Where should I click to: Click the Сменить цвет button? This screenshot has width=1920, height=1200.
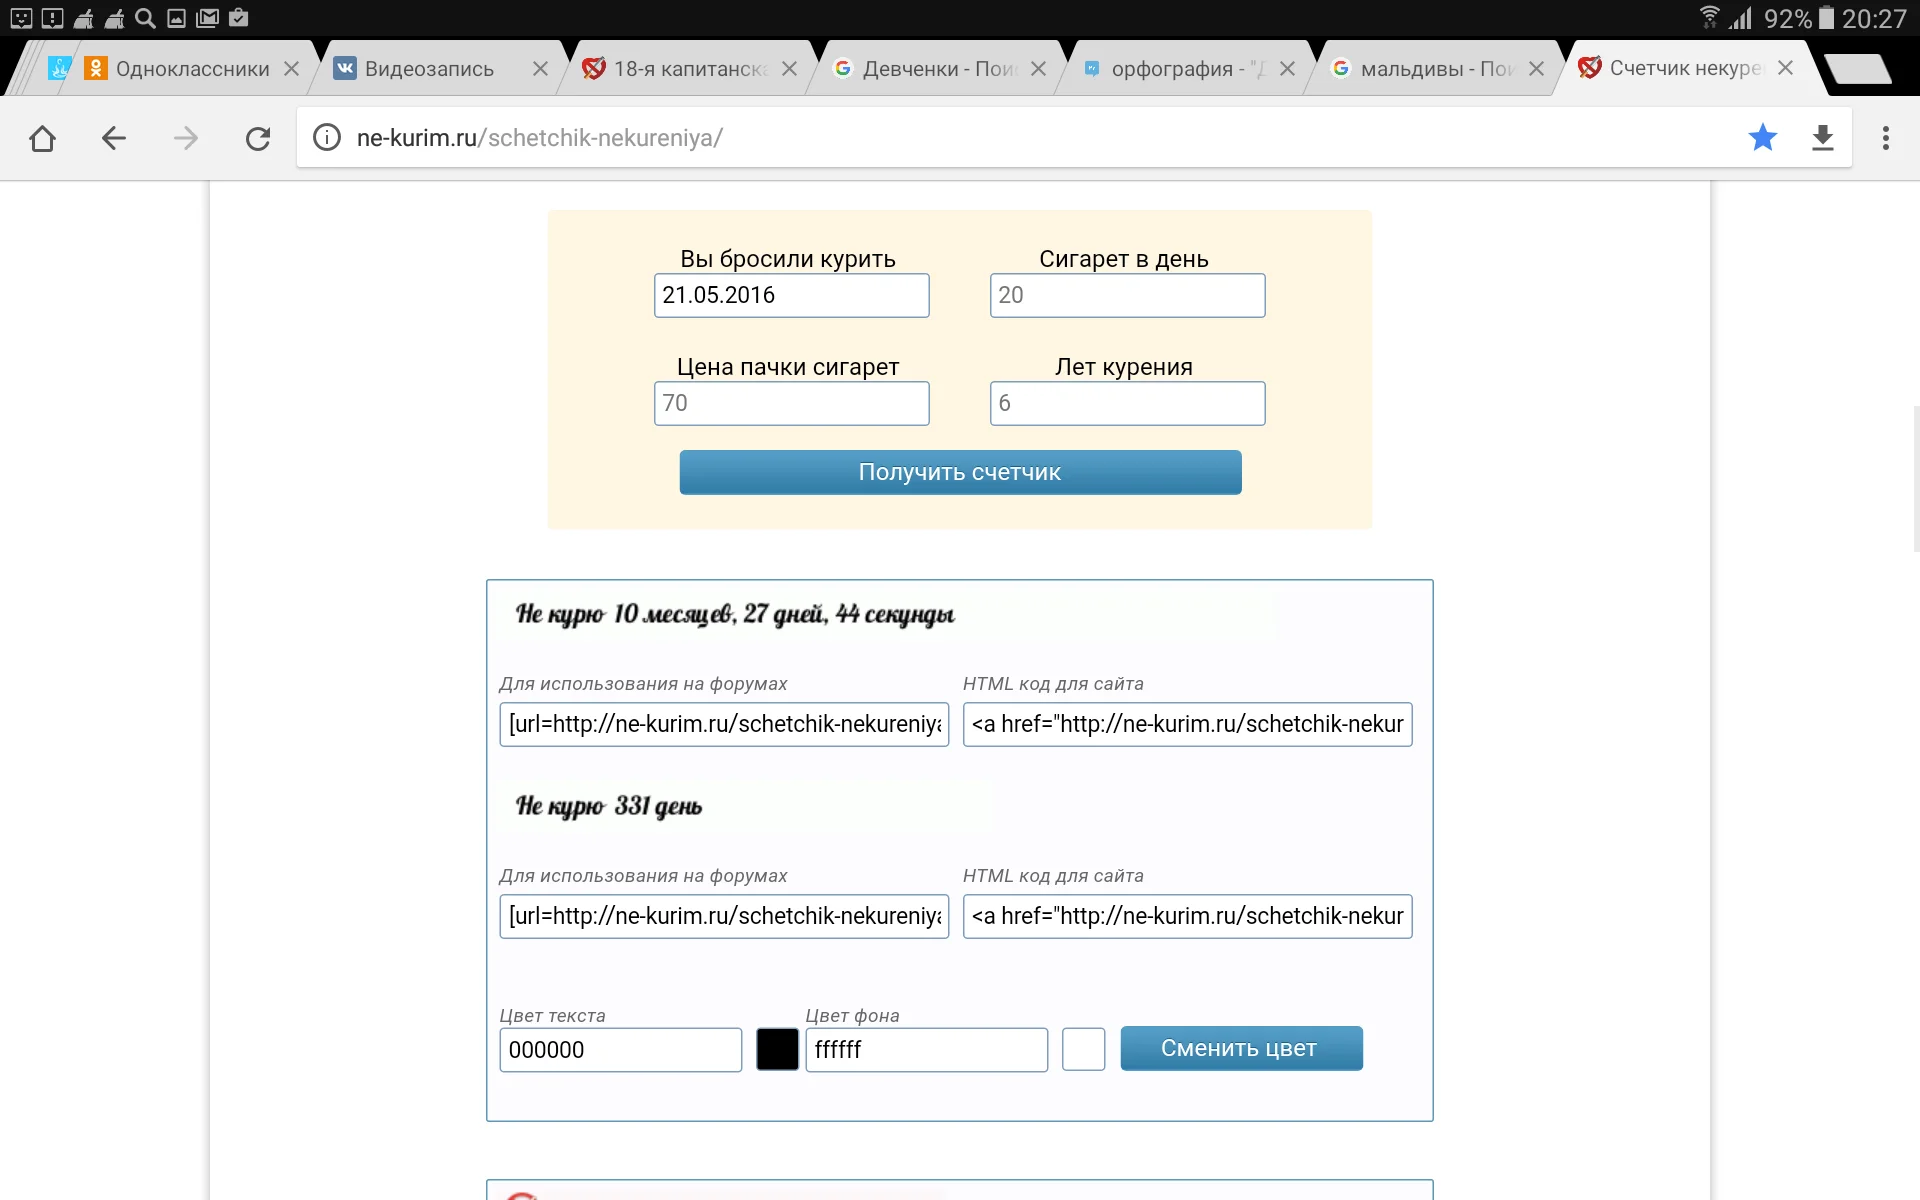pyautogui.click(x=1241, y=1048)
